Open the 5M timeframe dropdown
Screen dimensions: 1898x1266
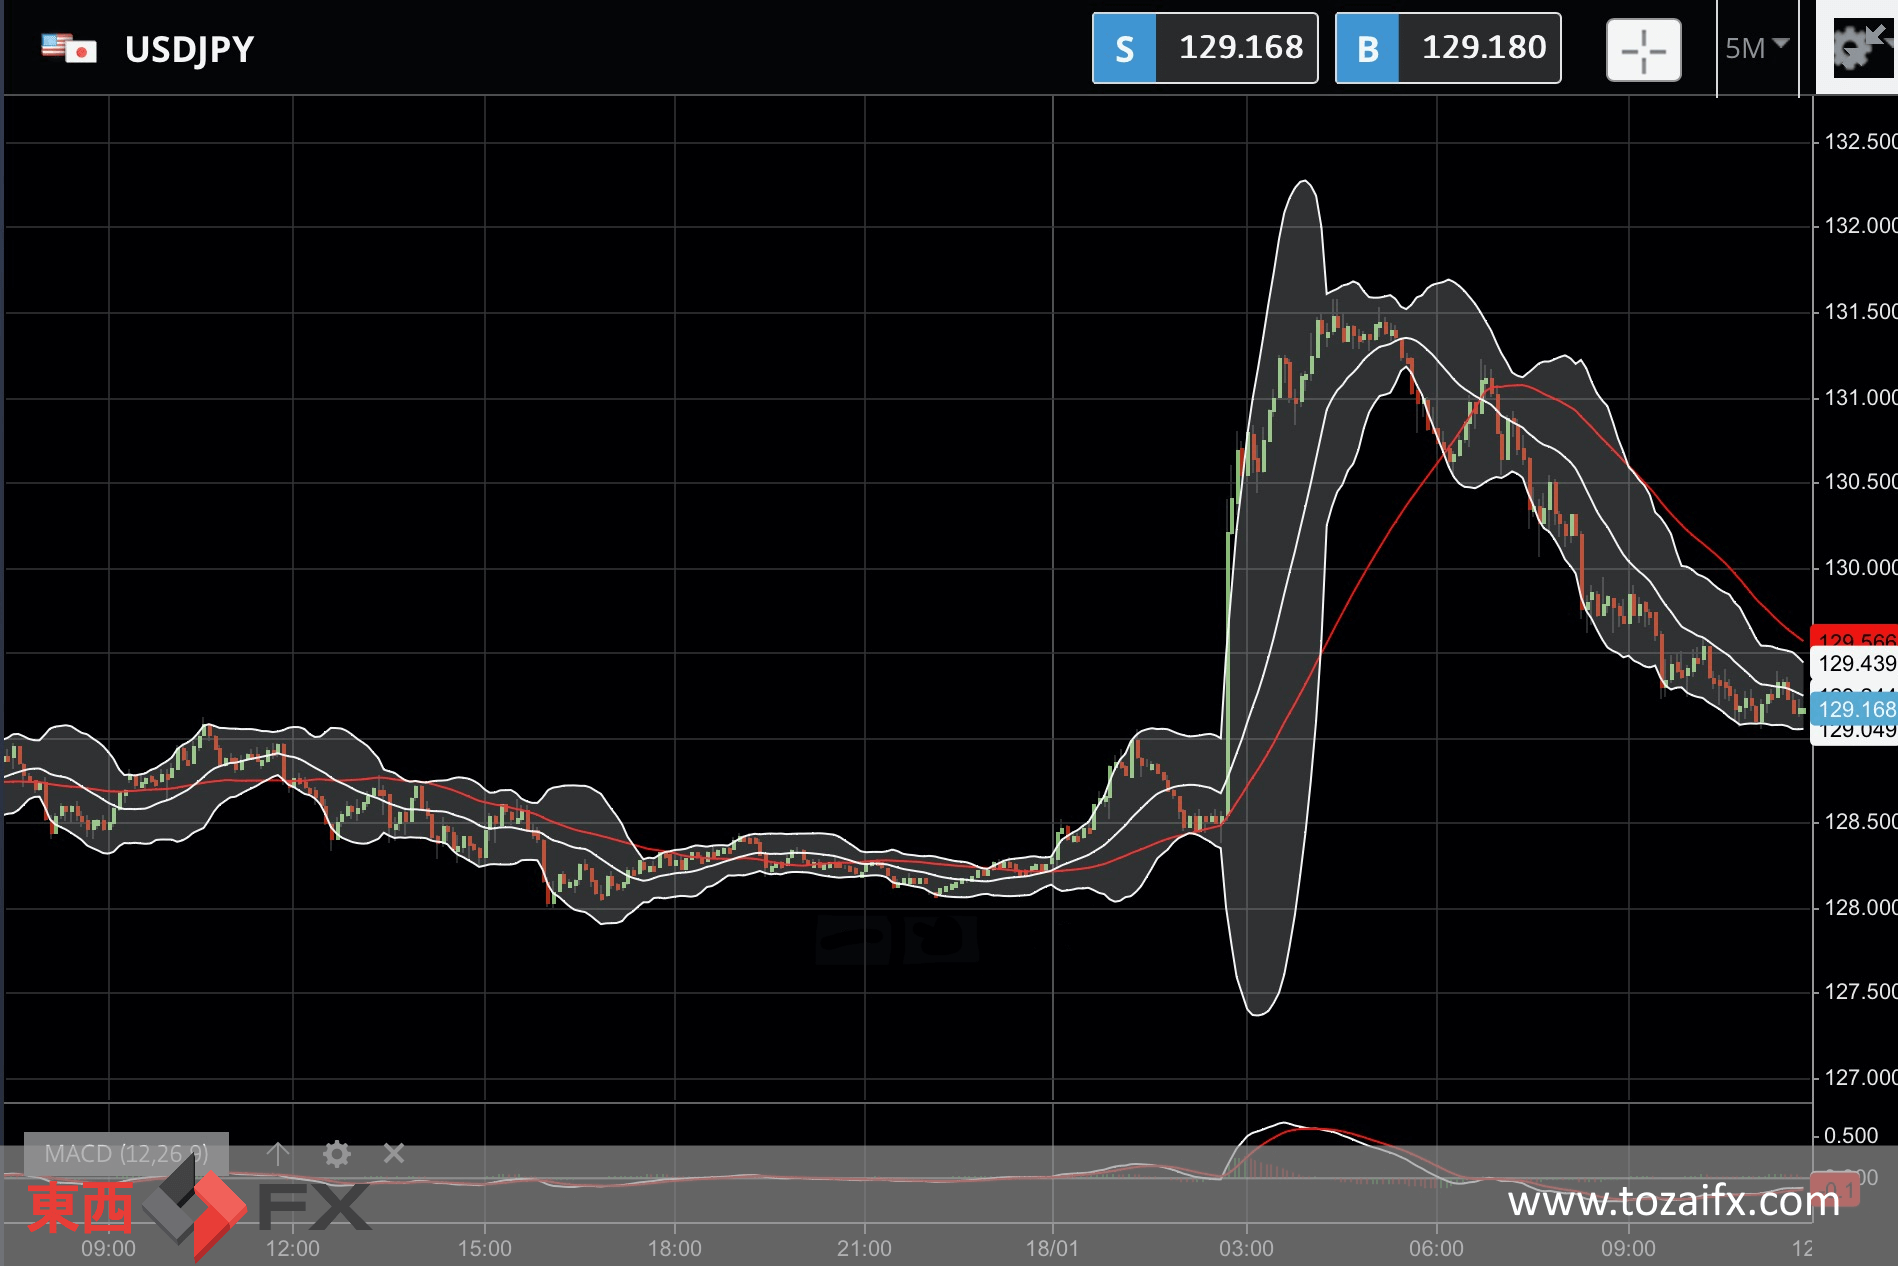coord(1756,47)
